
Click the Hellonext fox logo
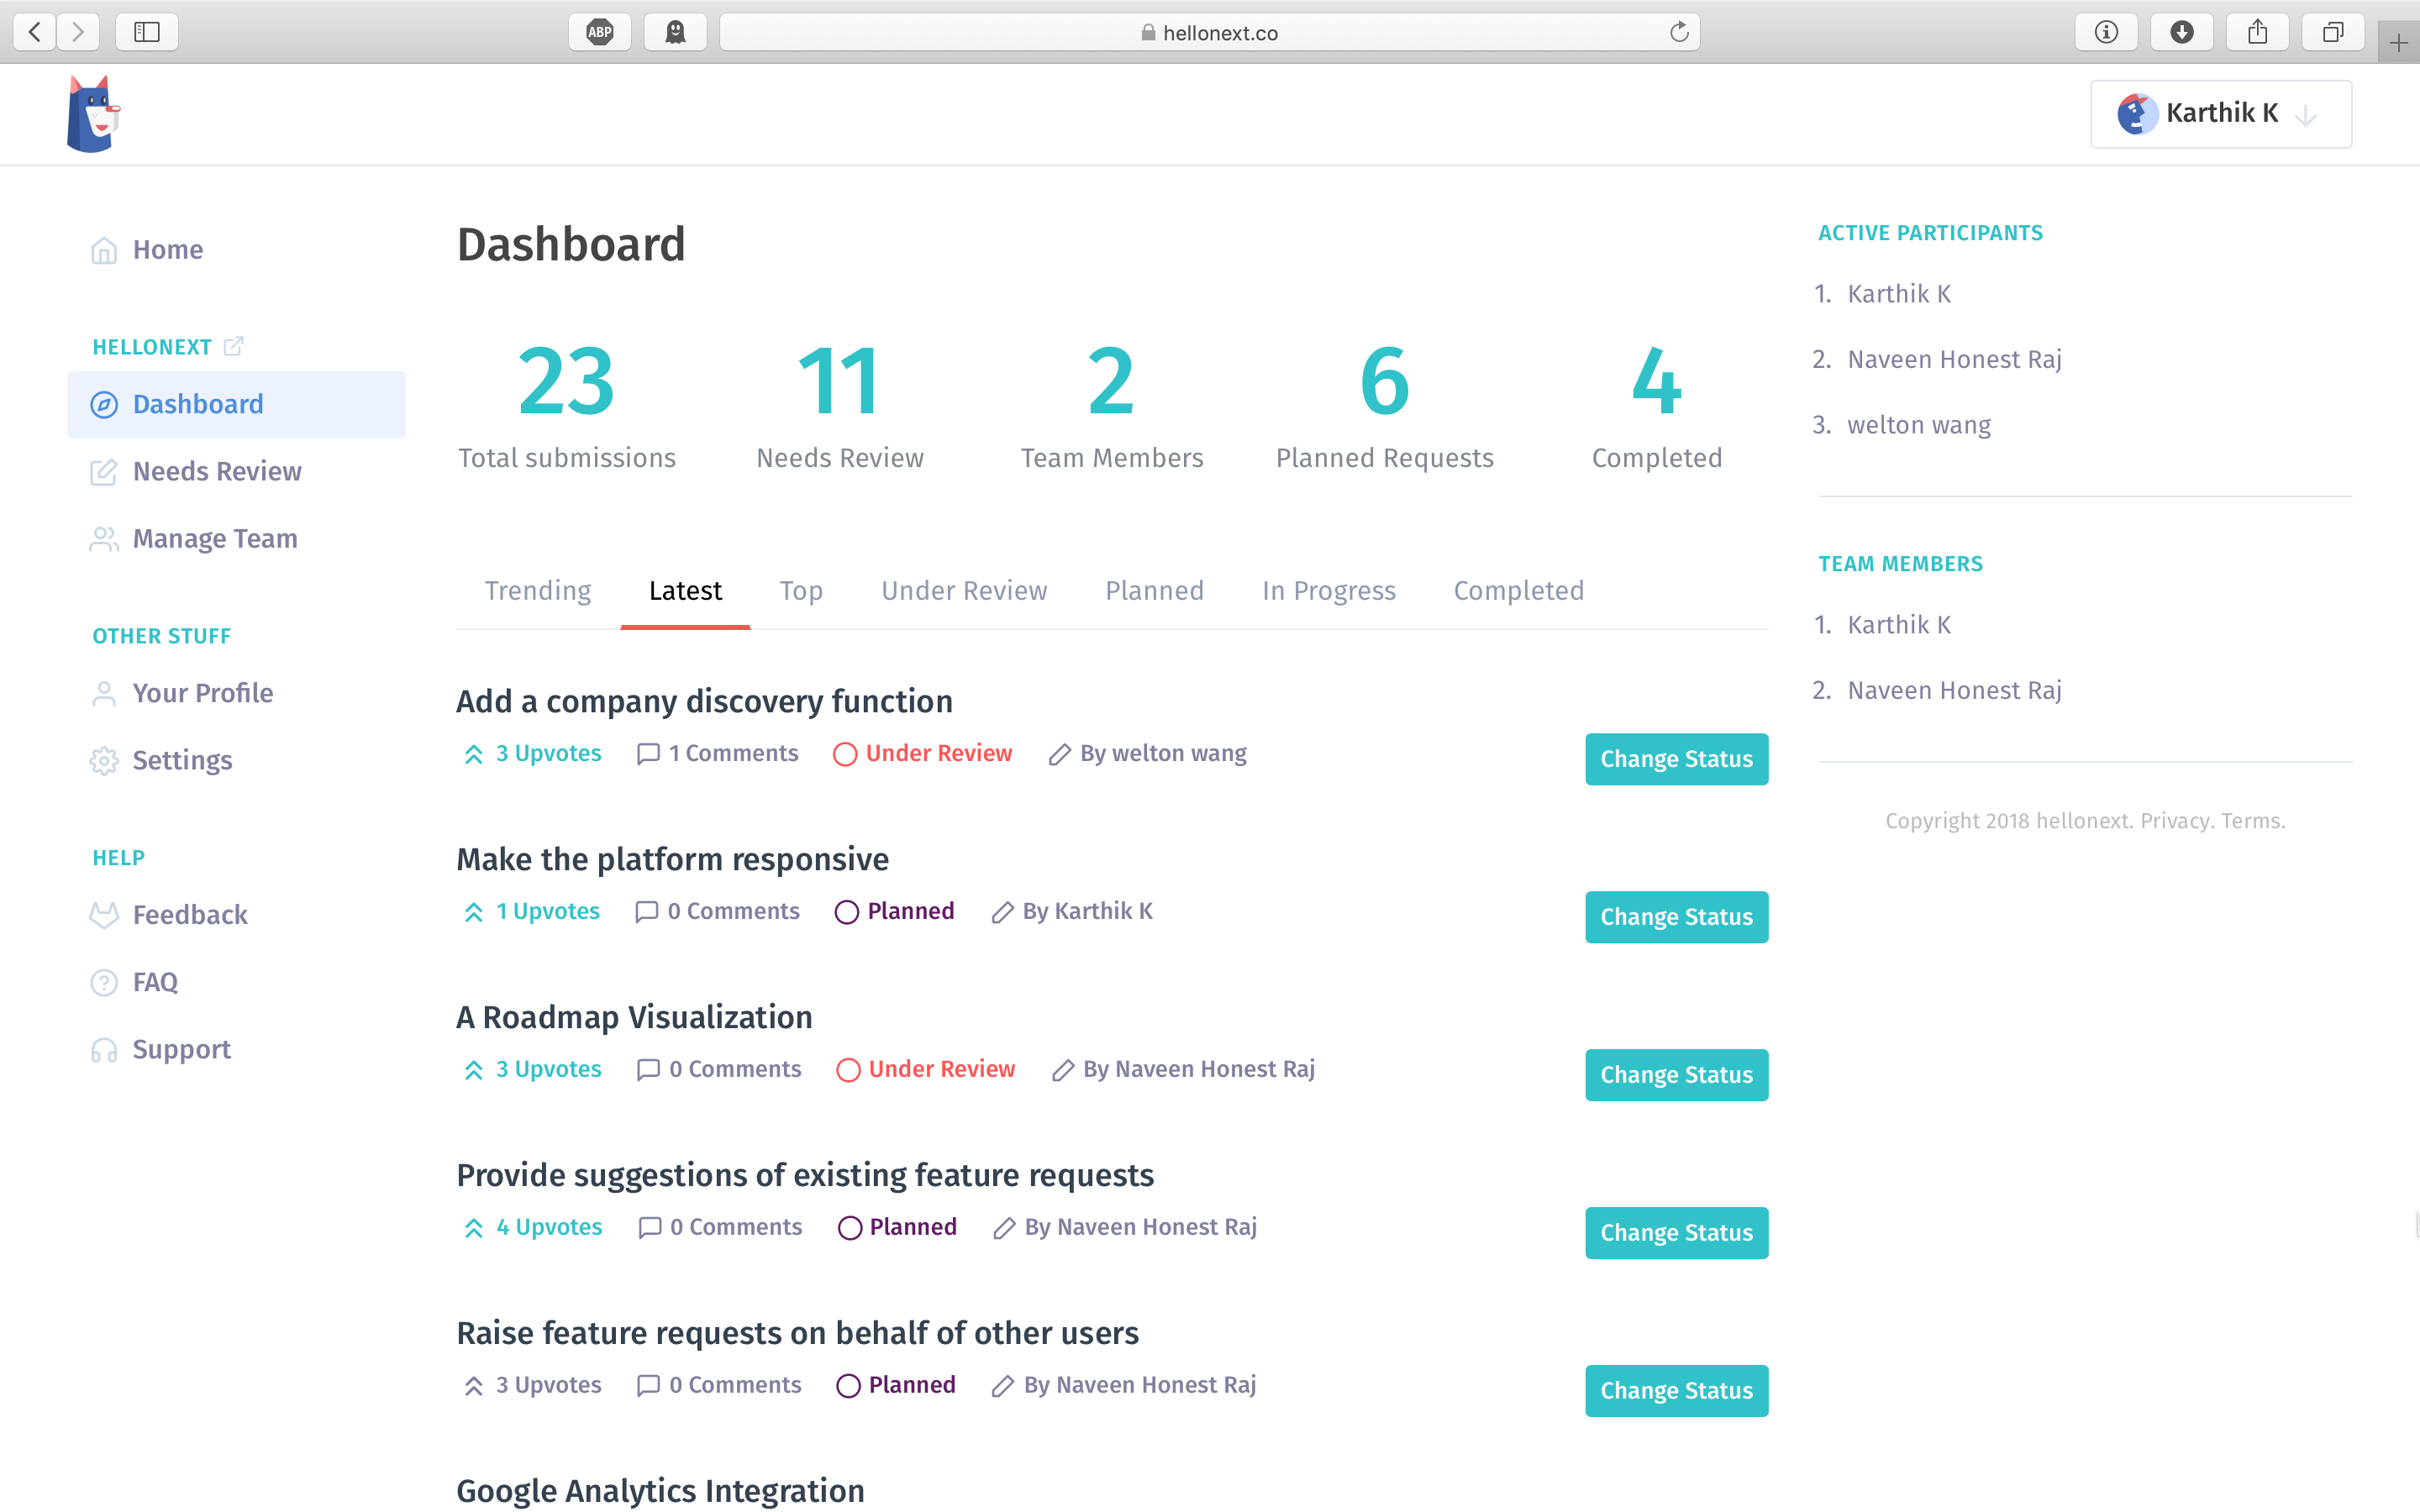pyautogui.click(x=92, y=114)
